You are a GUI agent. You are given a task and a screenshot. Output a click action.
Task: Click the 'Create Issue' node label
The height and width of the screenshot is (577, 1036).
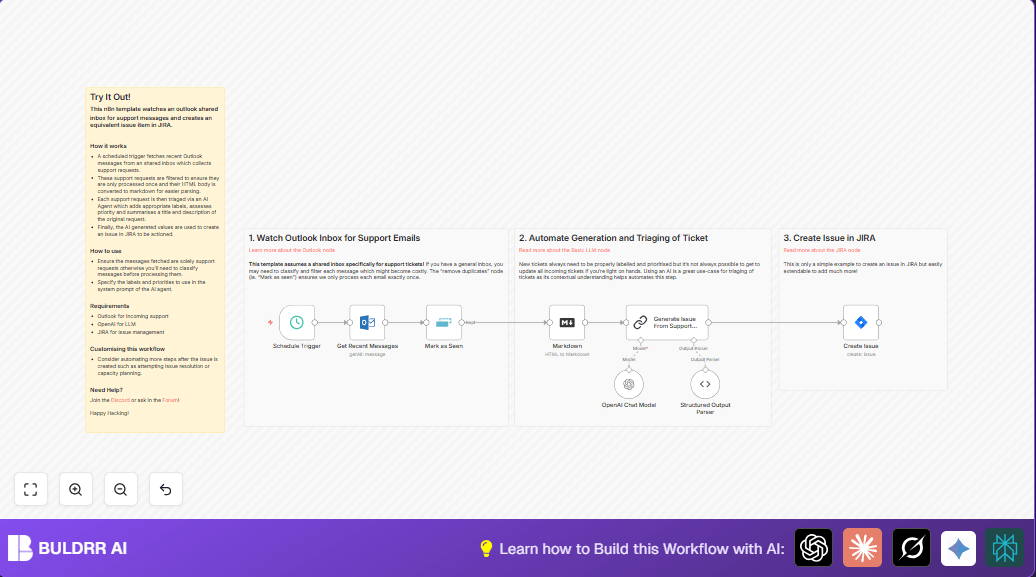pos(861,346)
